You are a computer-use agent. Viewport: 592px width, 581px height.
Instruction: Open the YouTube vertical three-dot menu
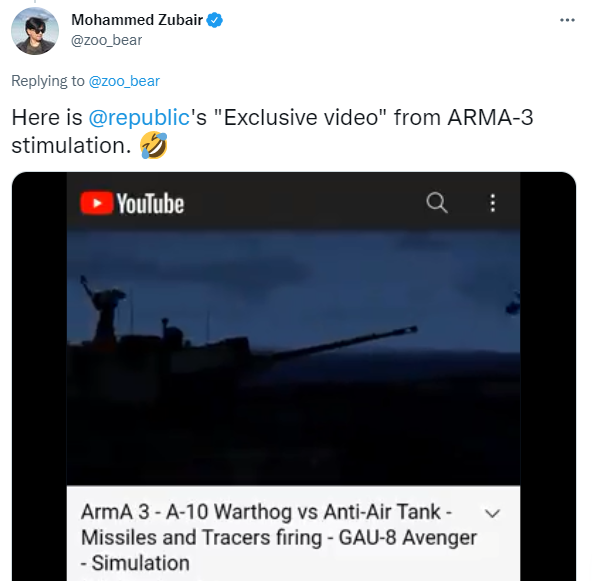(492, 203)
